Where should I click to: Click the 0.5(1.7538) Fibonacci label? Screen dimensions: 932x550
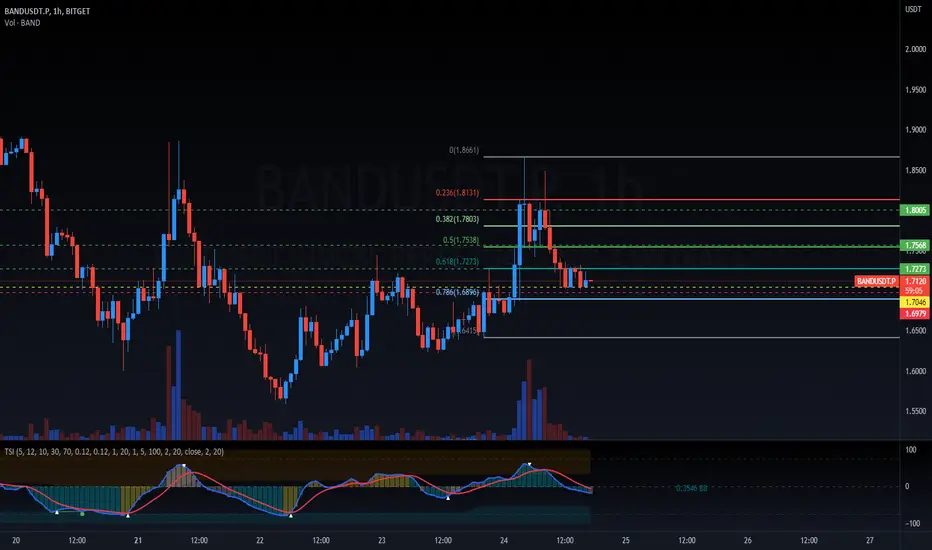pyautogui.click(x=461, y=240)
